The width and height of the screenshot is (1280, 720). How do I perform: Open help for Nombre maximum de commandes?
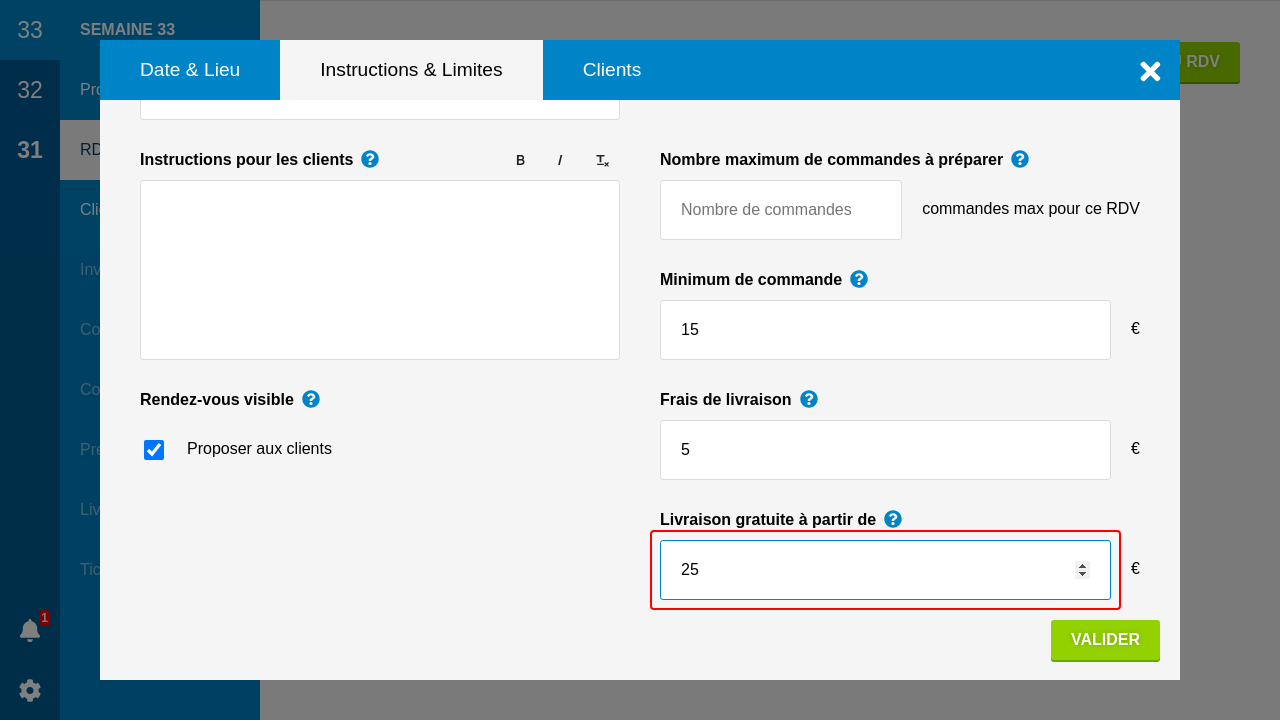[x=1020, y=159]
